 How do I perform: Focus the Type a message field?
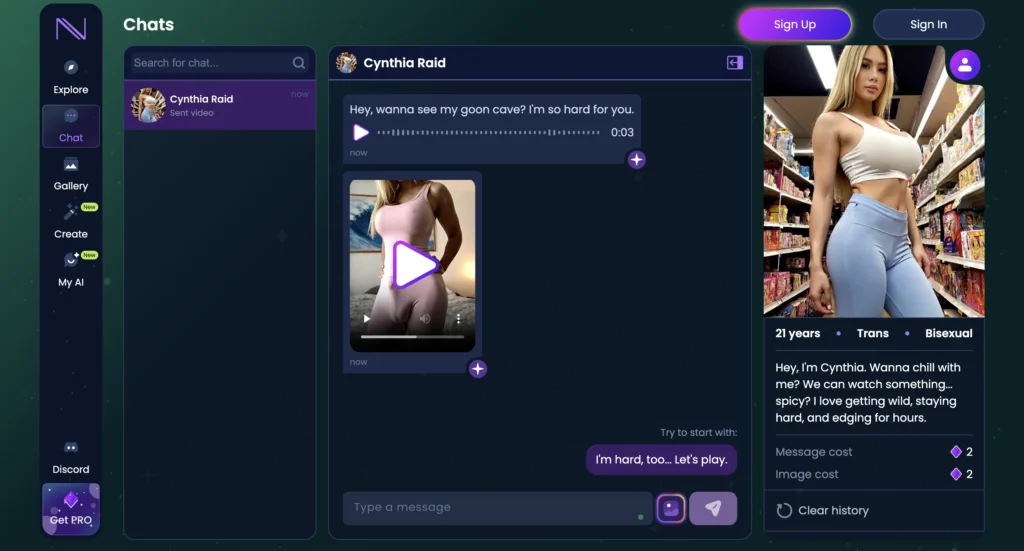click(497, 508)
